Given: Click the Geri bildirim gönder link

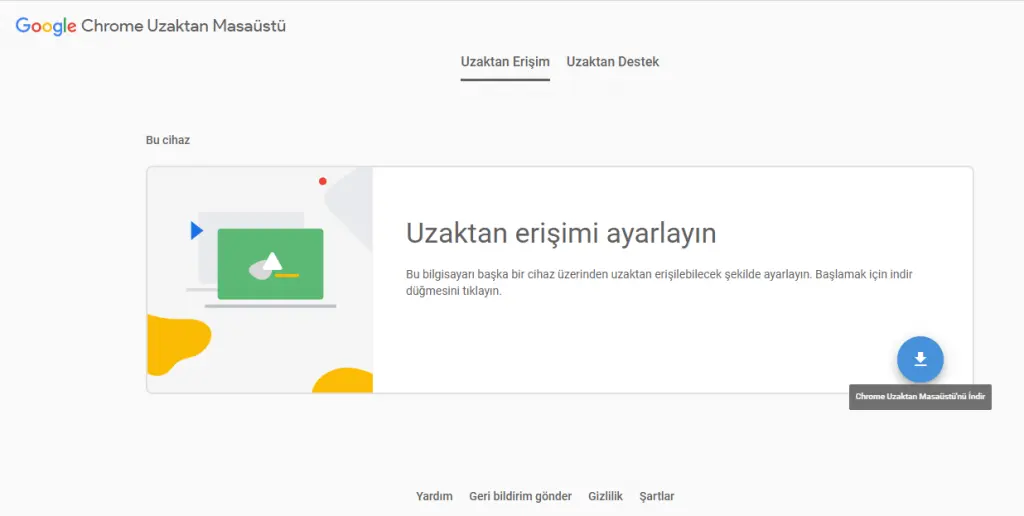Looking at the screenshot, I should (x=520, y=496).
